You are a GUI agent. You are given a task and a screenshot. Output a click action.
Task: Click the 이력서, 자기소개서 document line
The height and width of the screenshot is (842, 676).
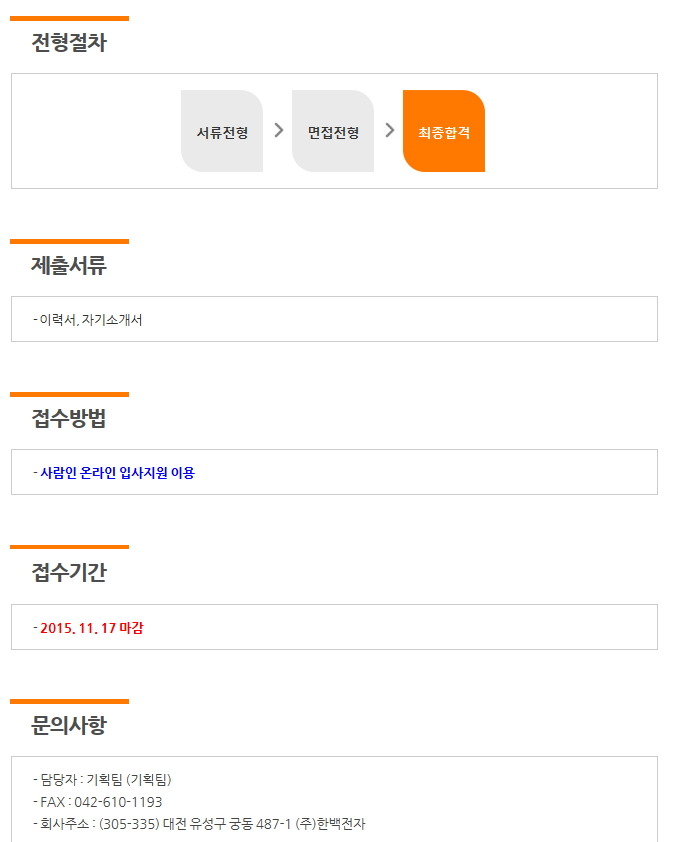[x=91, y=320]
